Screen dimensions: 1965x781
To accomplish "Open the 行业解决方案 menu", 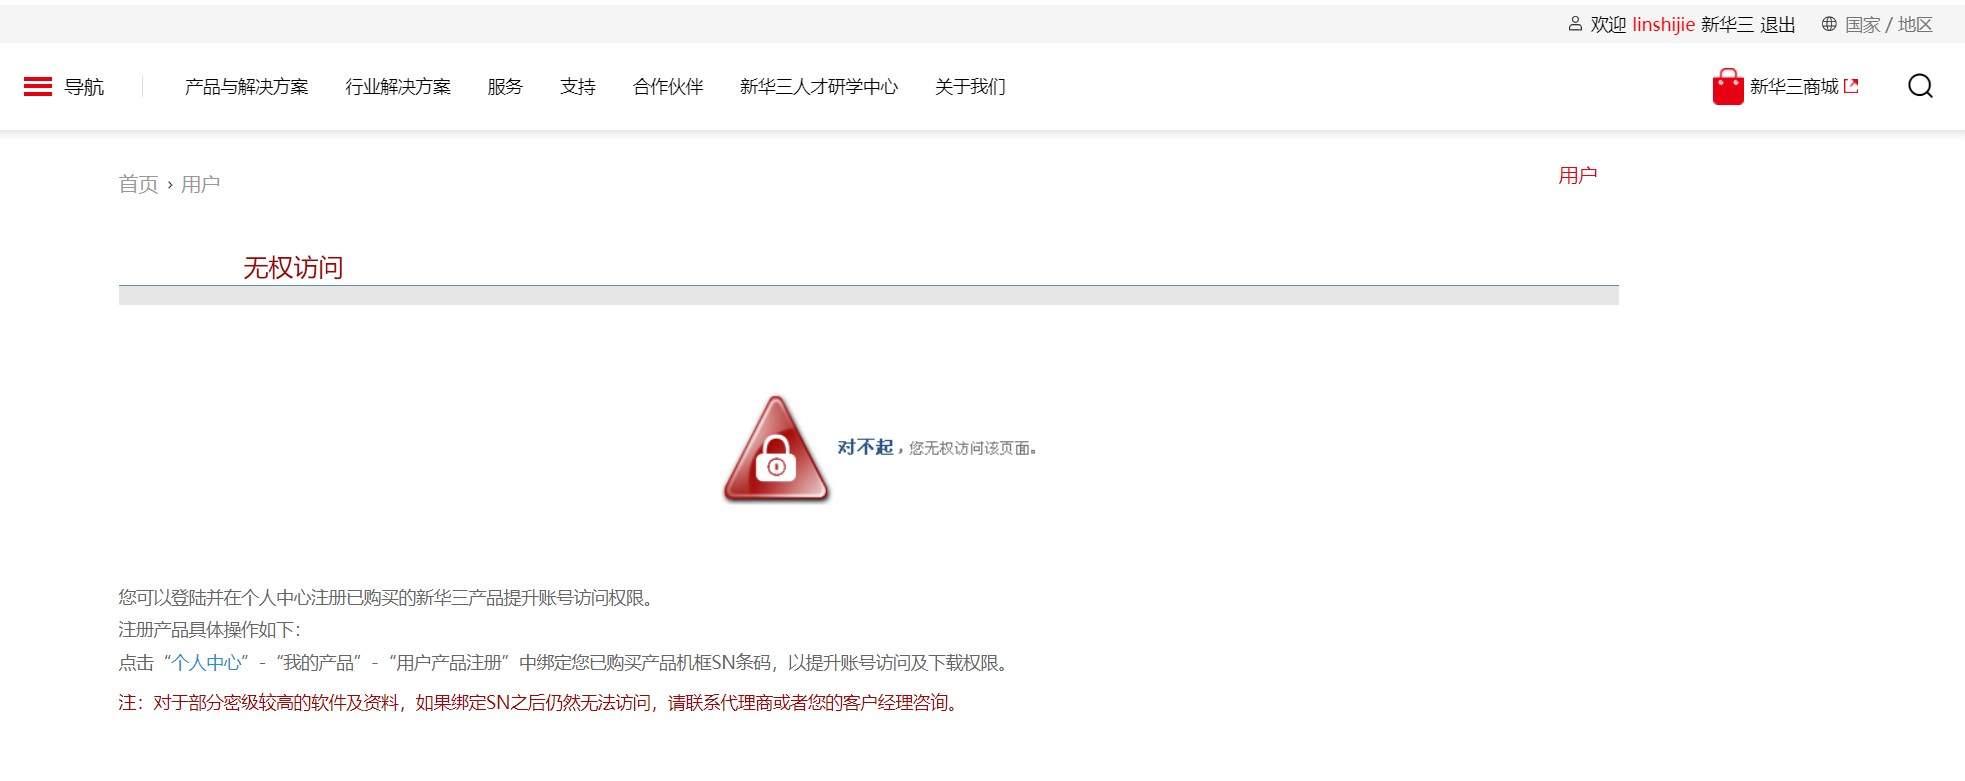I will pos(398,87).
